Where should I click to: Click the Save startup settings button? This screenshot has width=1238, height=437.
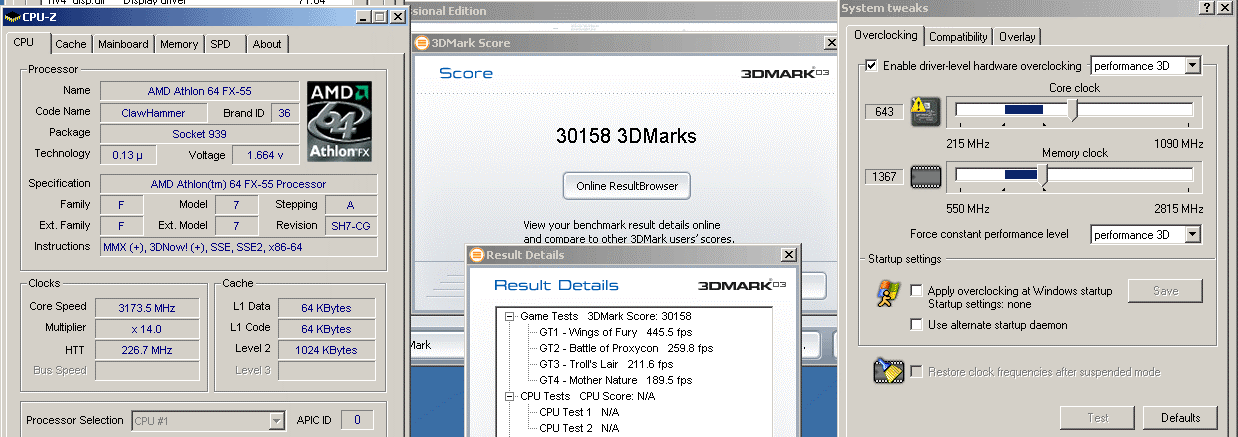coord(1165,291)
